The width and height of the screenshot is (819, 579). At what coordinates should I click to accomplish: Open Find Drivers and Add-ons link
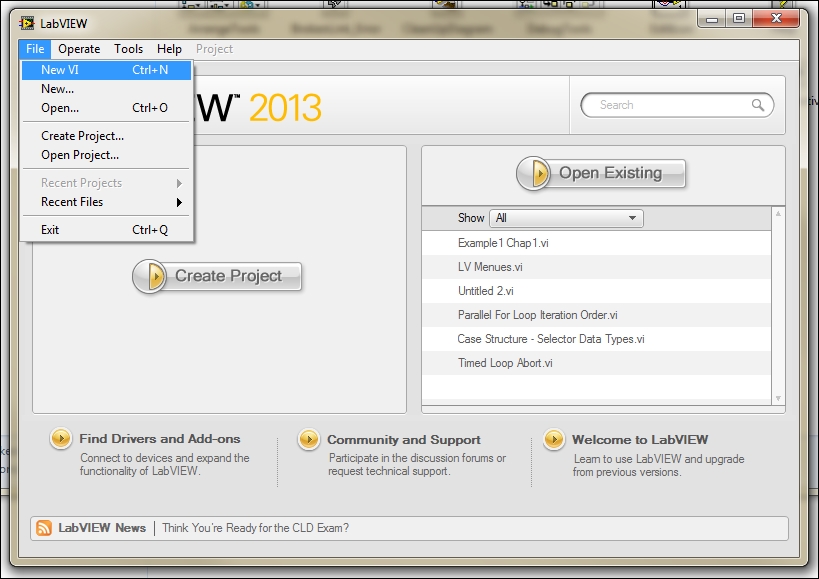(160, 439)
